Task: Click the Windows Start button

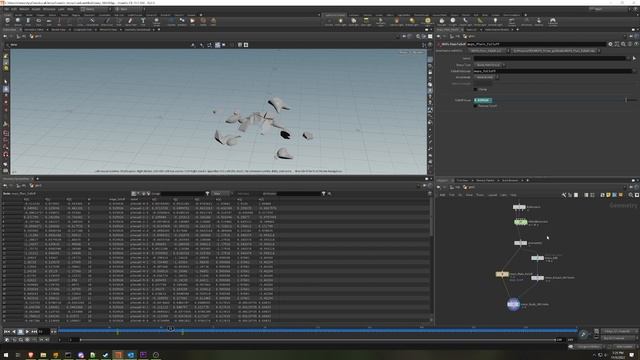Action: 6,355
